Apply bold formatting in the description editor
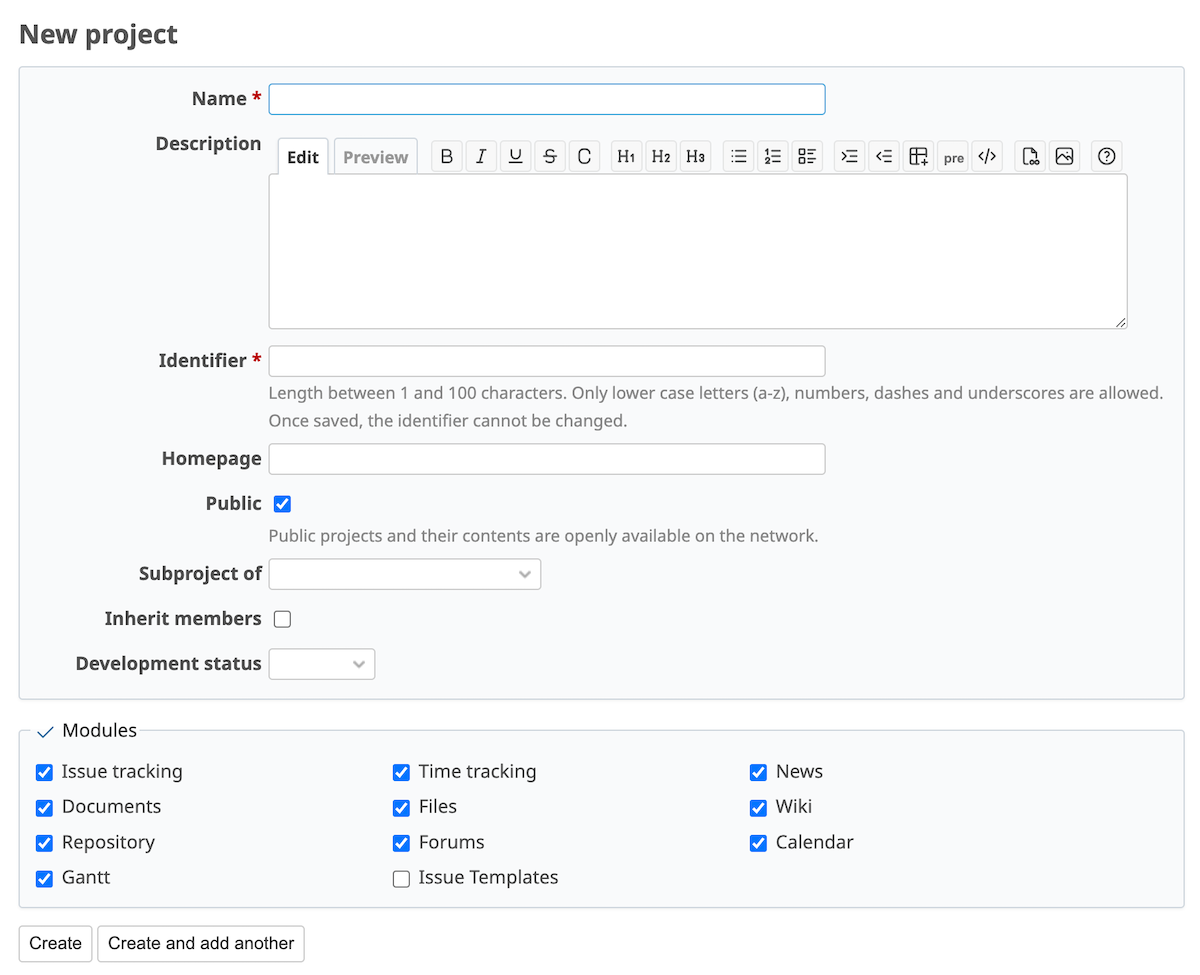The width and height of the screenshot is (1200, 975). click(x=446, y=156)
